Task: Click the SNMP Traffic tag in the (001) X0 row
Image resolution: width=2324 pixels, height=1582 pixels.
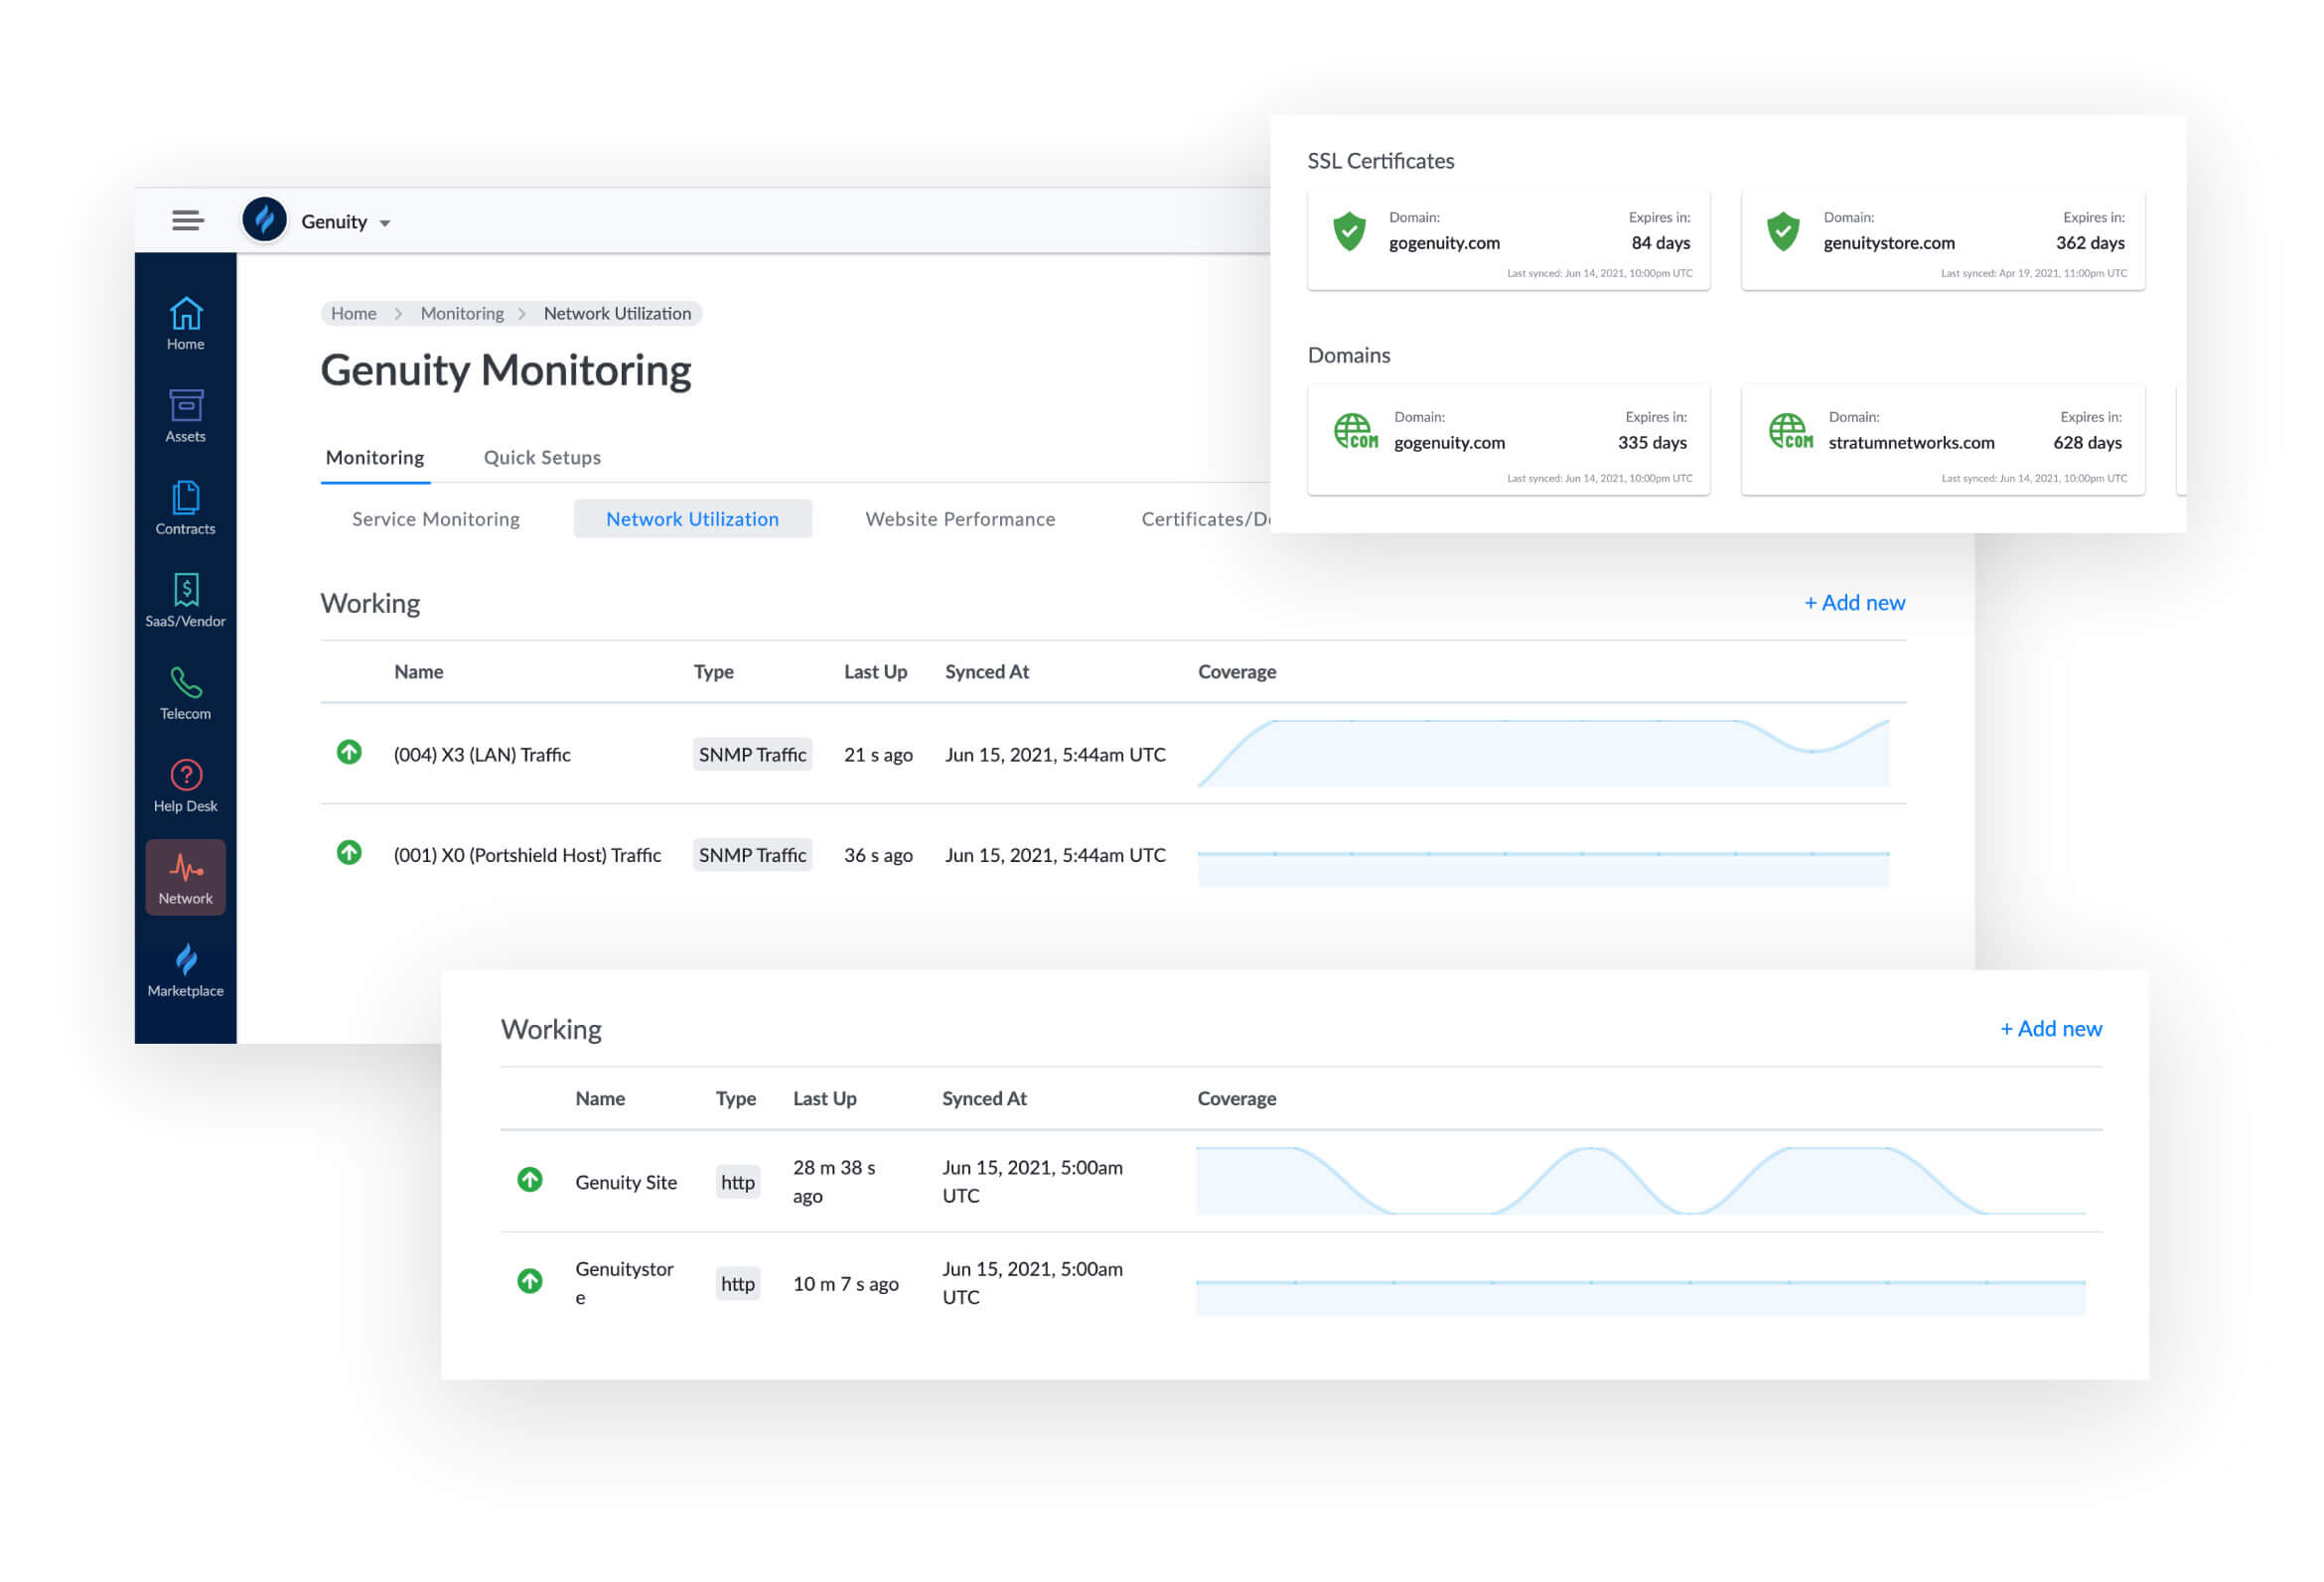Action: pyautogui.click(x=752, y=855)
